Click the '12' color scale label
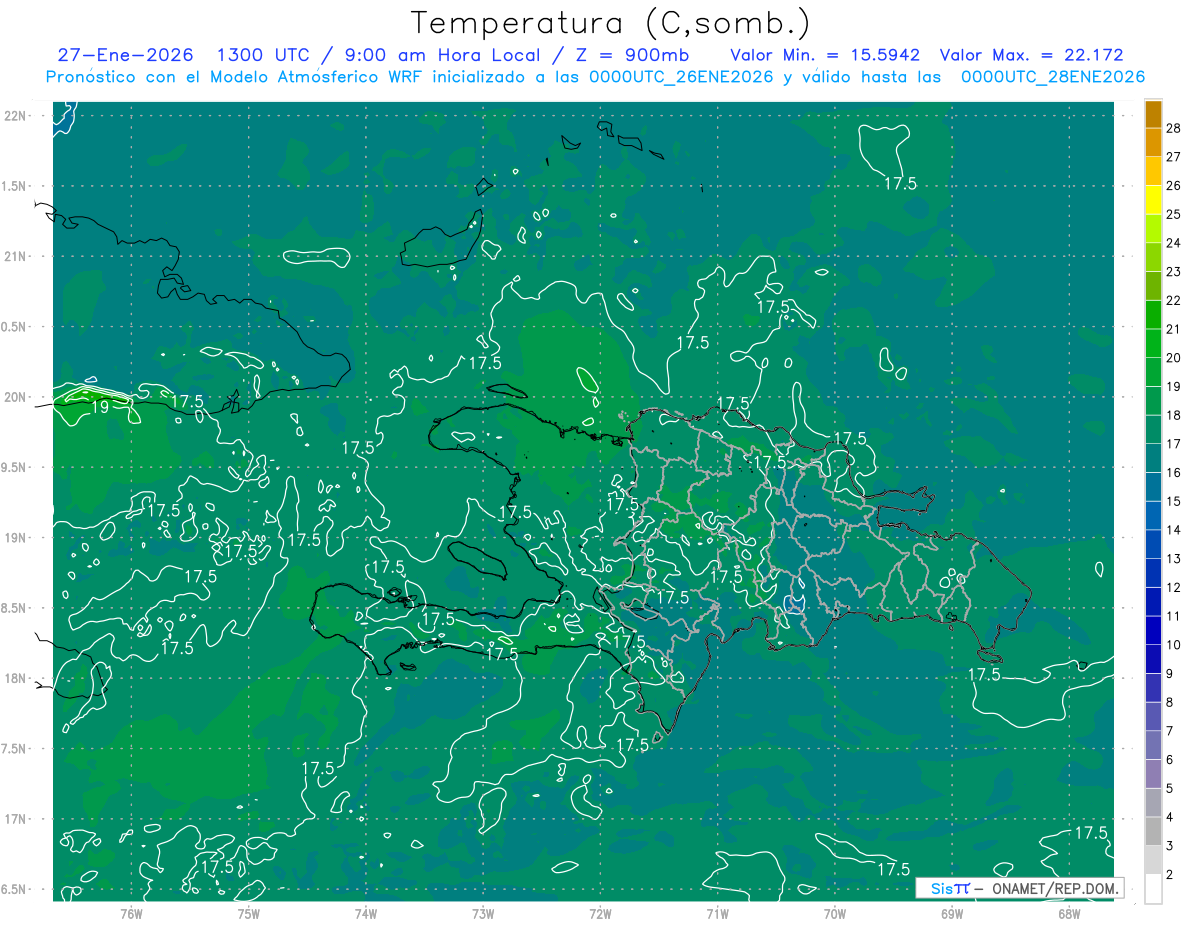 tap(1174, 588)
